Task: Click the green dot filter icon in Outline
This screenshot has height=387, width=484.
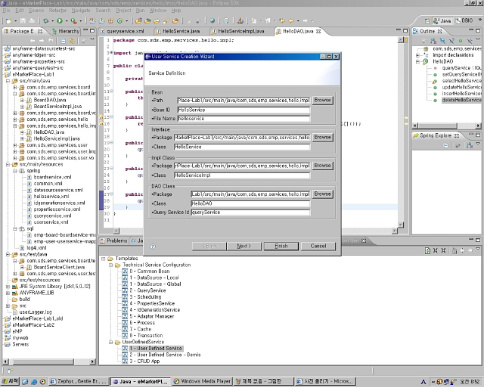Action: (460, 41)
